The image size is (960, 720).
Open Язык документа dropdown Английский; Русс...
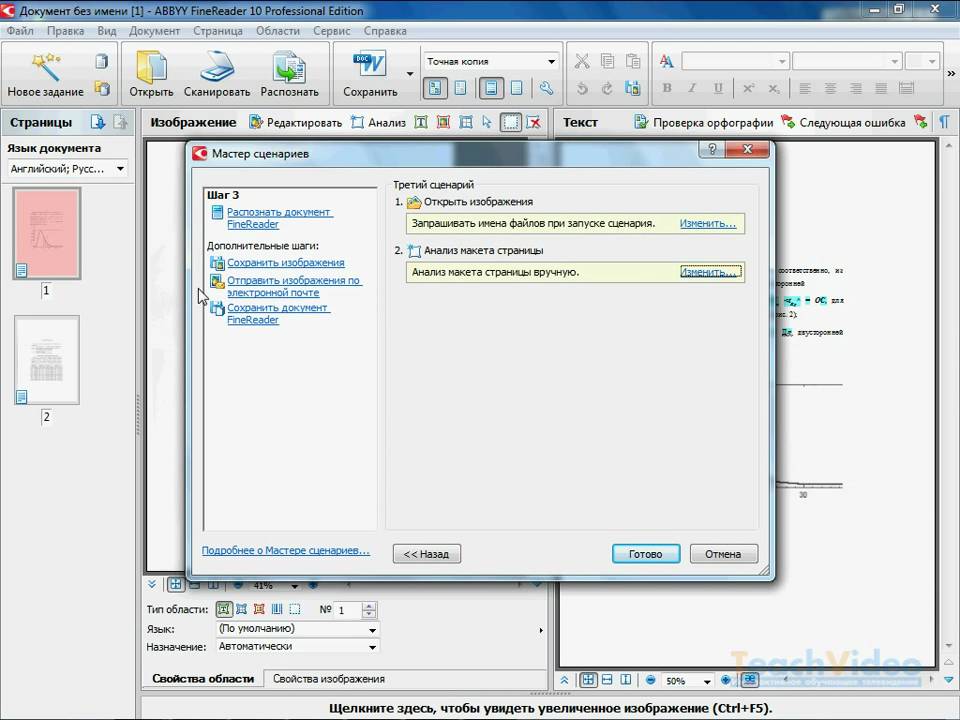pos(67,168)
